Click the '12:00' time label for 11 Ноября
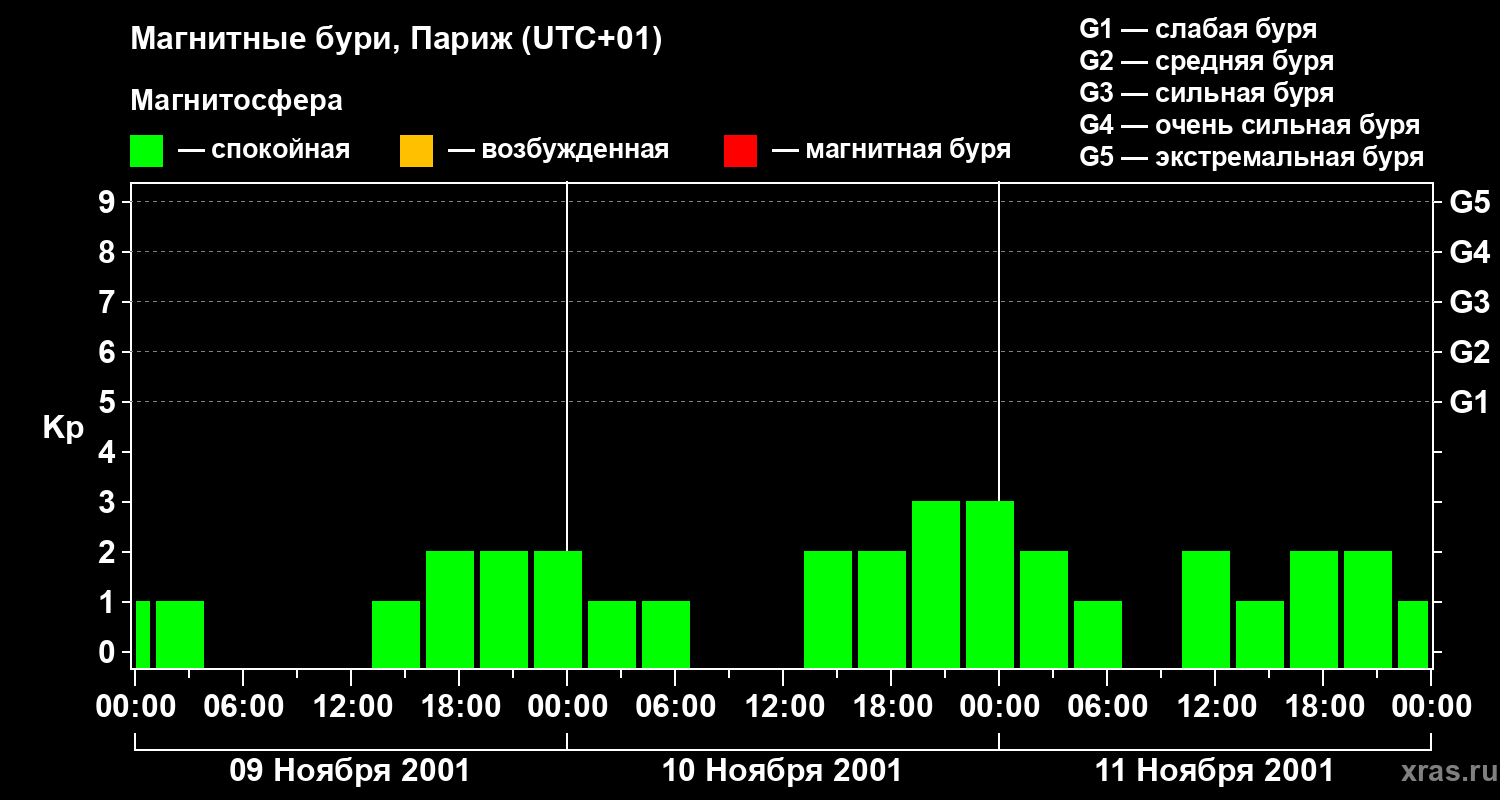The height and width of the screenshot is (800, 1500). coord(1215,707)
